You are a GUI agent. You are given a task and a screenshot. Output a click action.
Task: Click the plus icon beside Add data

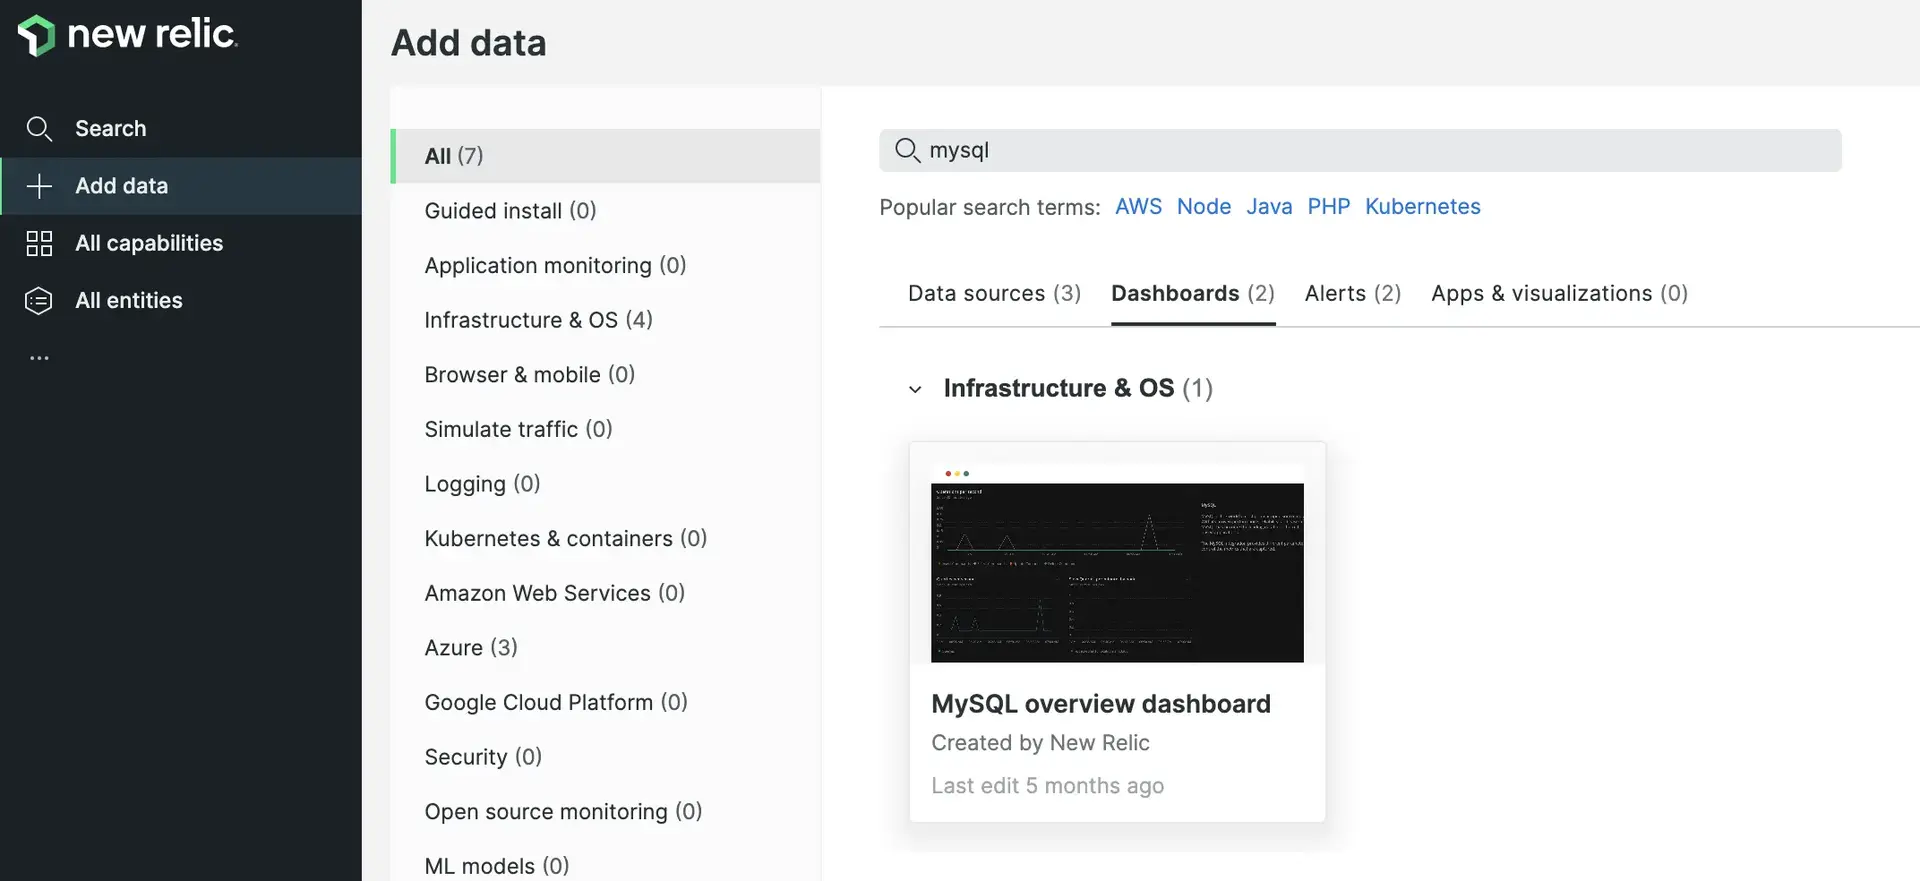(x=39, y=186)
